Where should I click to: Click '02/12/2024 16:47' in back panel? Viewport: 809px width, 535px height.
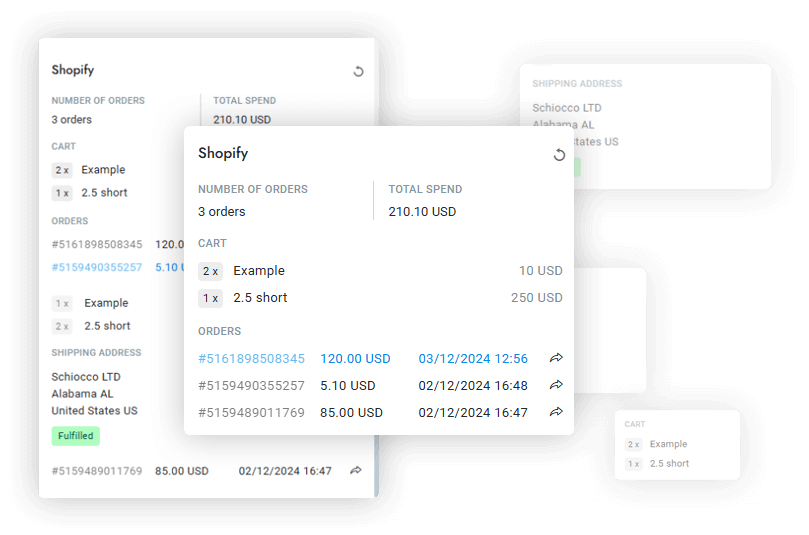pyautogui.click(x=285, y=471)
